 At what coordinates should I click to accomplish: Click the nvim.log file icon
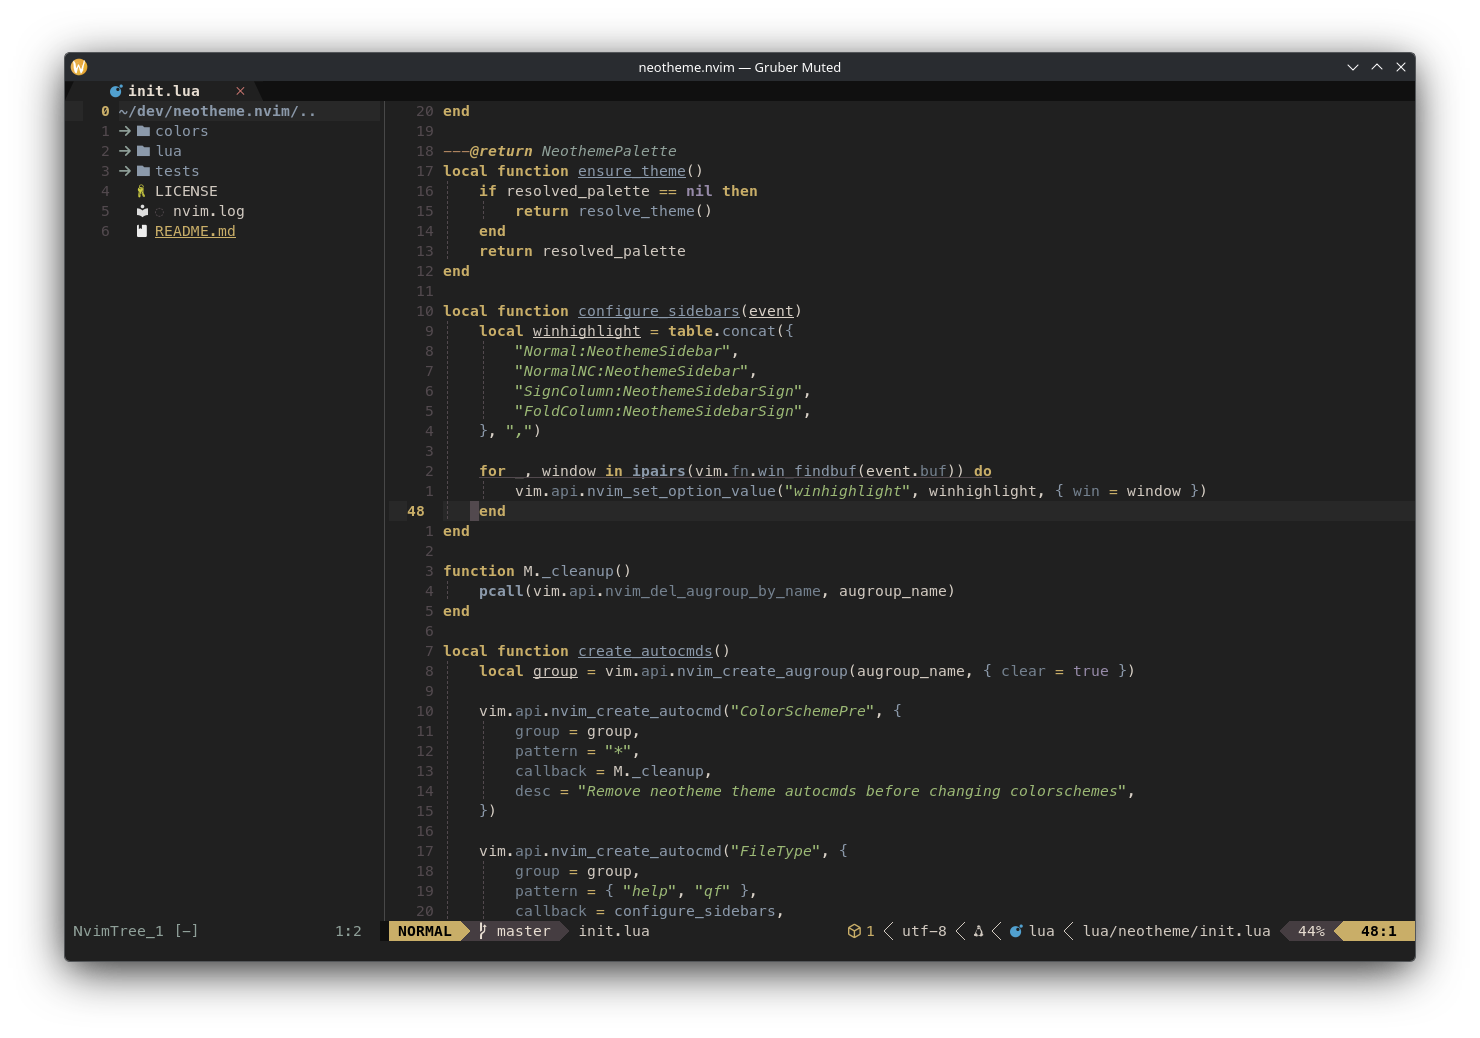click(142, 211)
